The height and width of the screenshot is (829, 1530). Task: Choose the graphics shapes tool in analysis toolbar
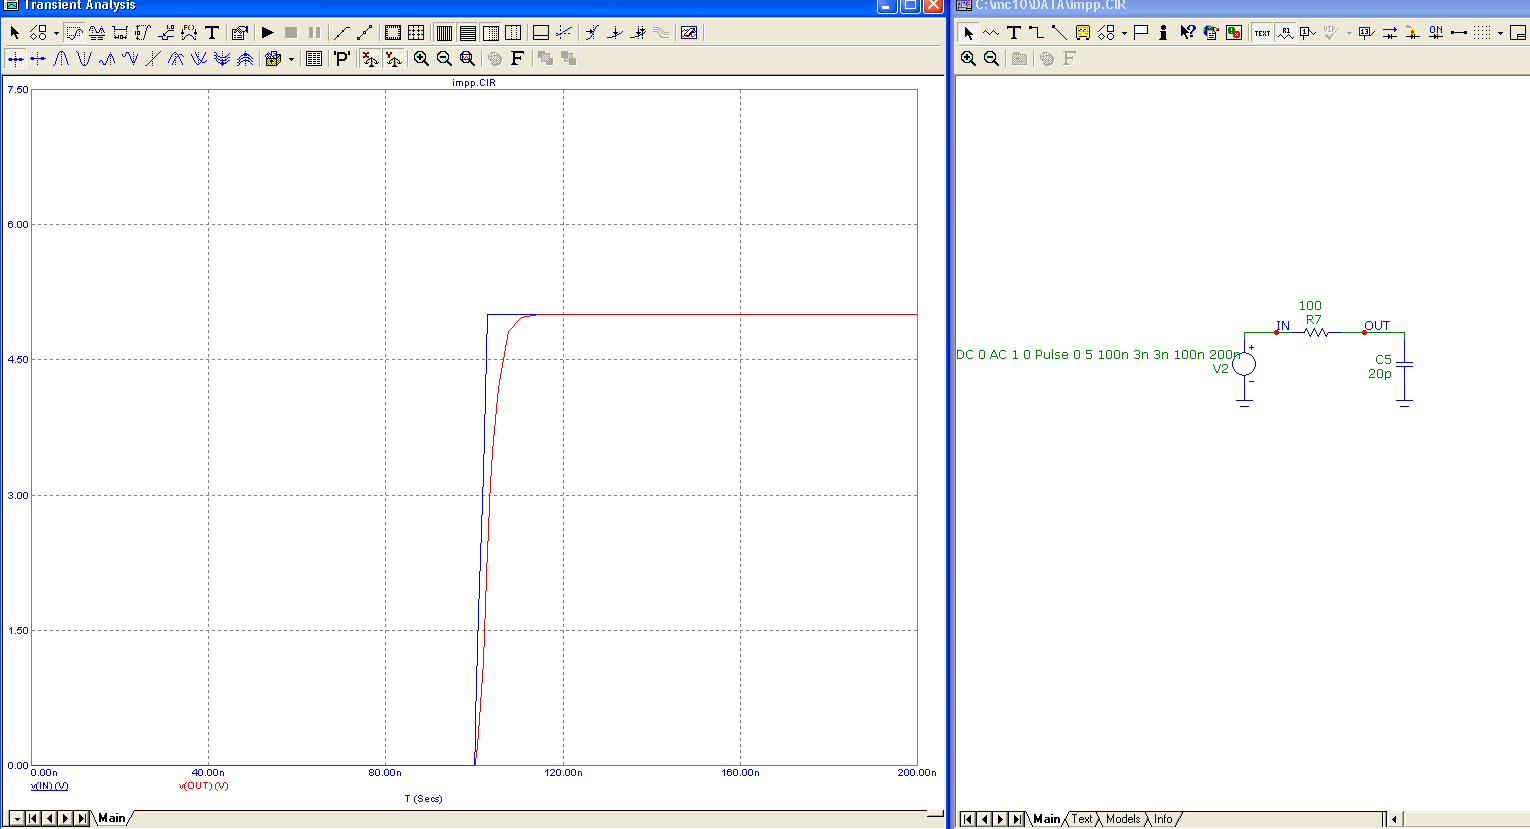[38, 33]
